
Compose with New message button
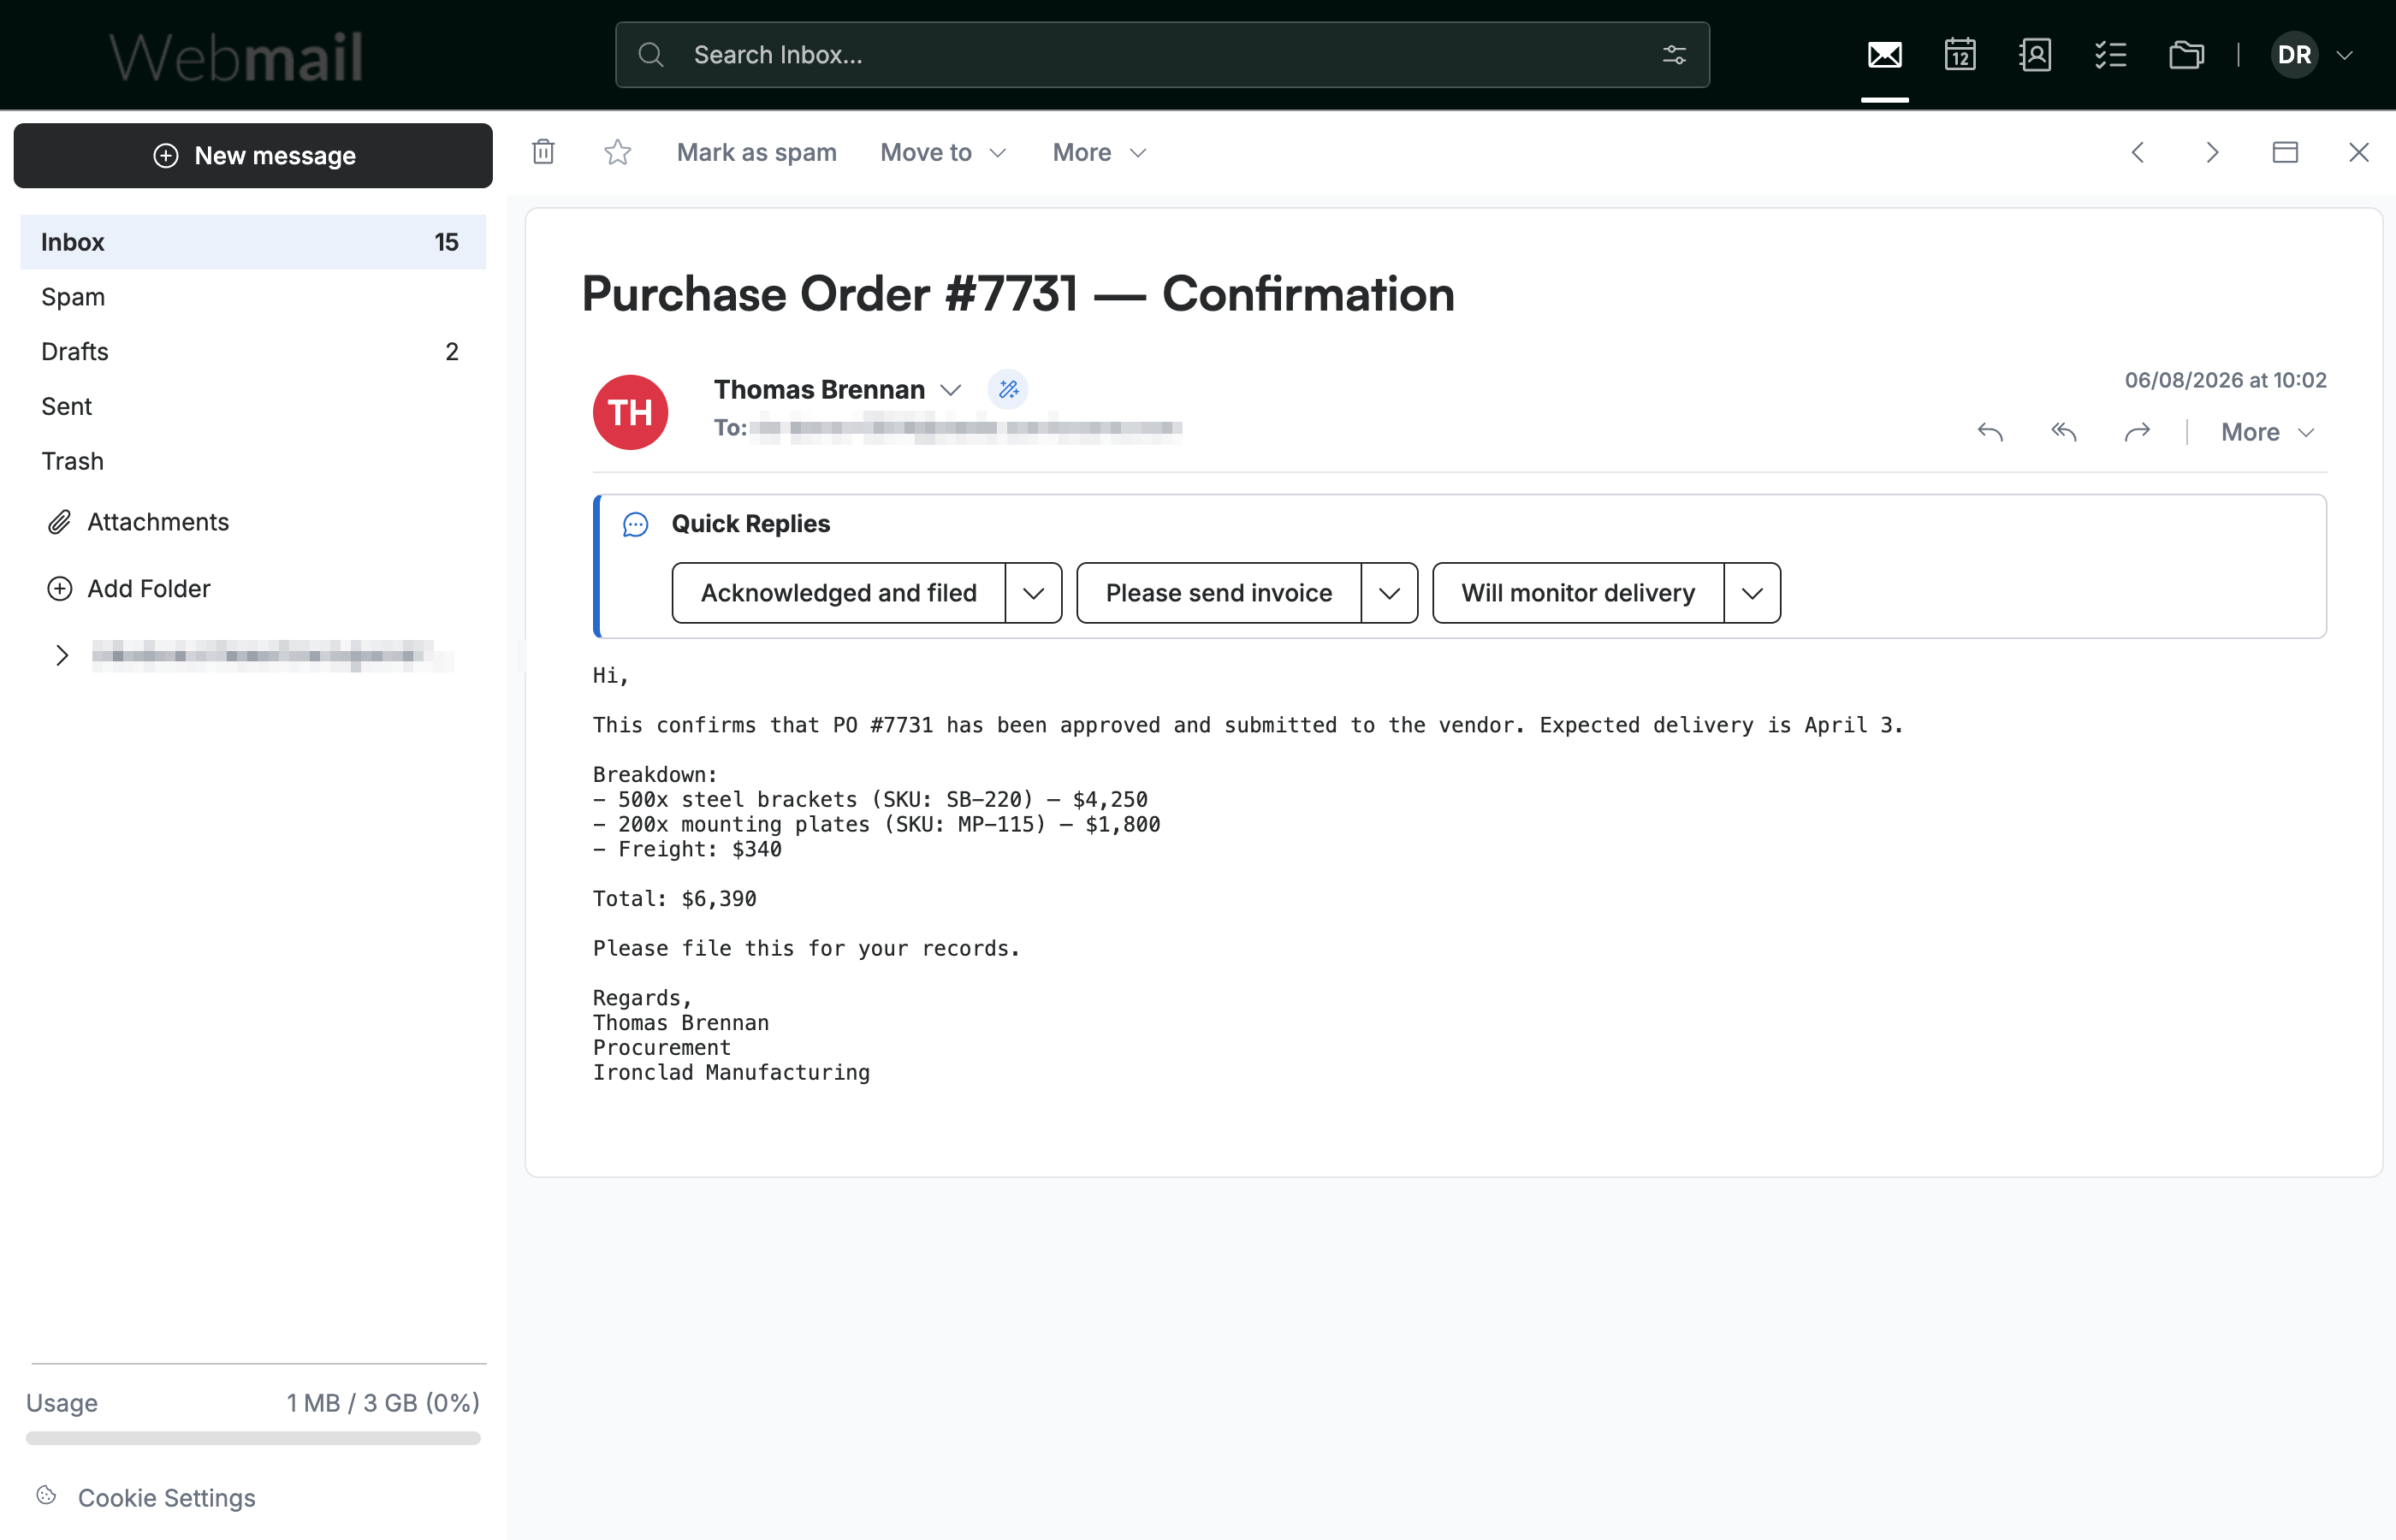coord(253,156)
